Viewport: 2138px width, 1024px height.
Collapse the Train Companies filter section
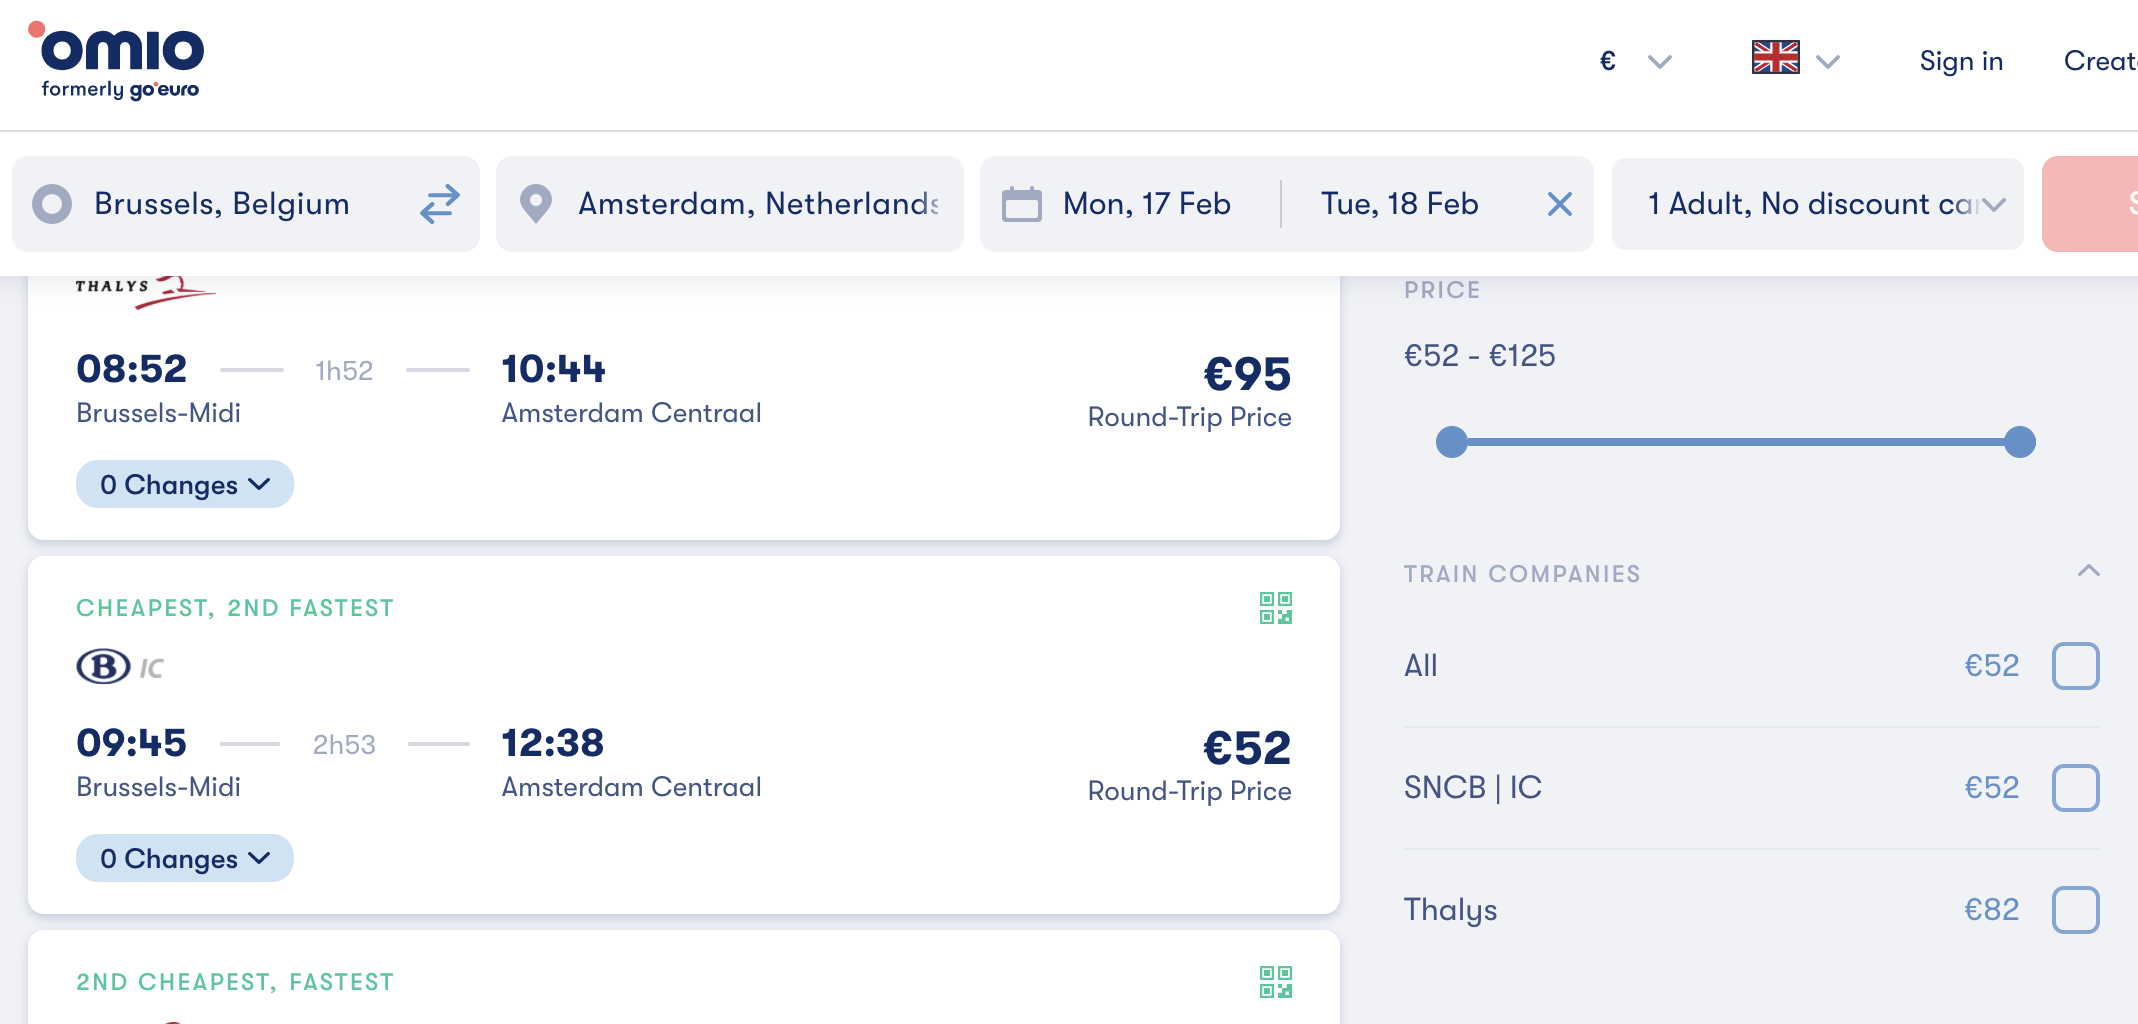coord(2088,572)
